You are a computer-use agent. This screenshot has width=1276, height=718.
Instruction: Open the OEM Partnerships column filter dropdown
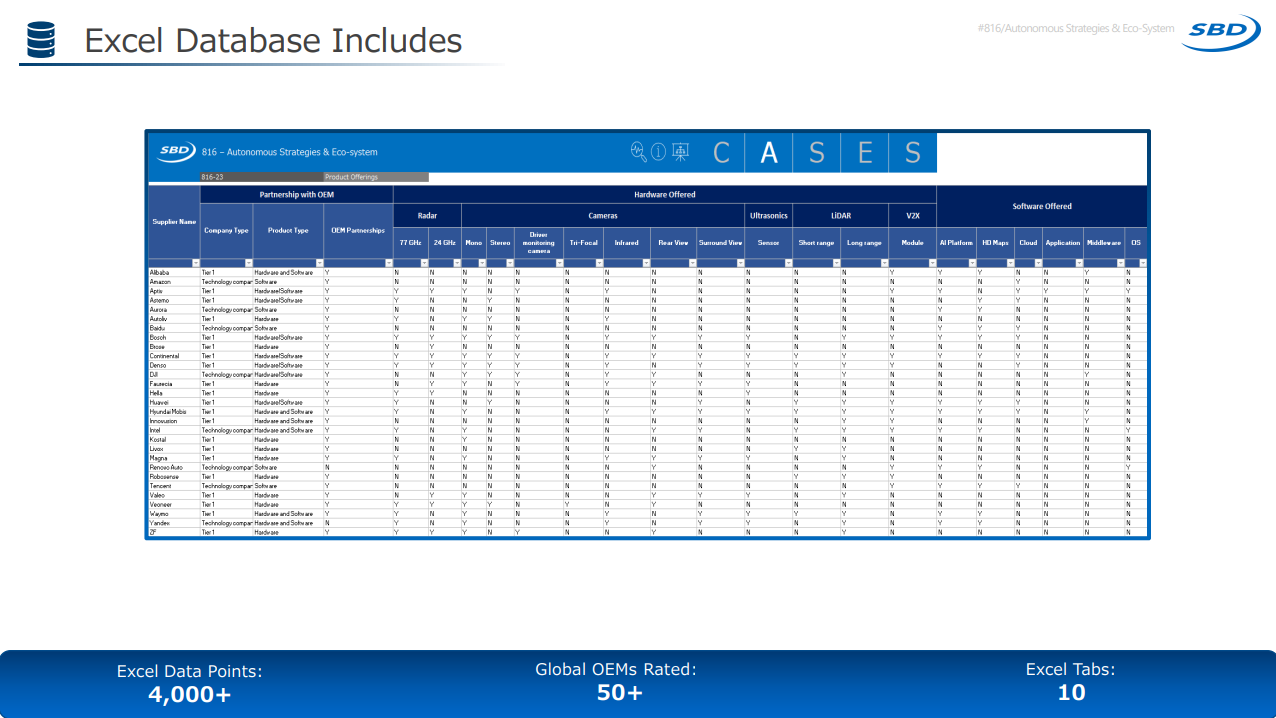(x=389, y=263)
